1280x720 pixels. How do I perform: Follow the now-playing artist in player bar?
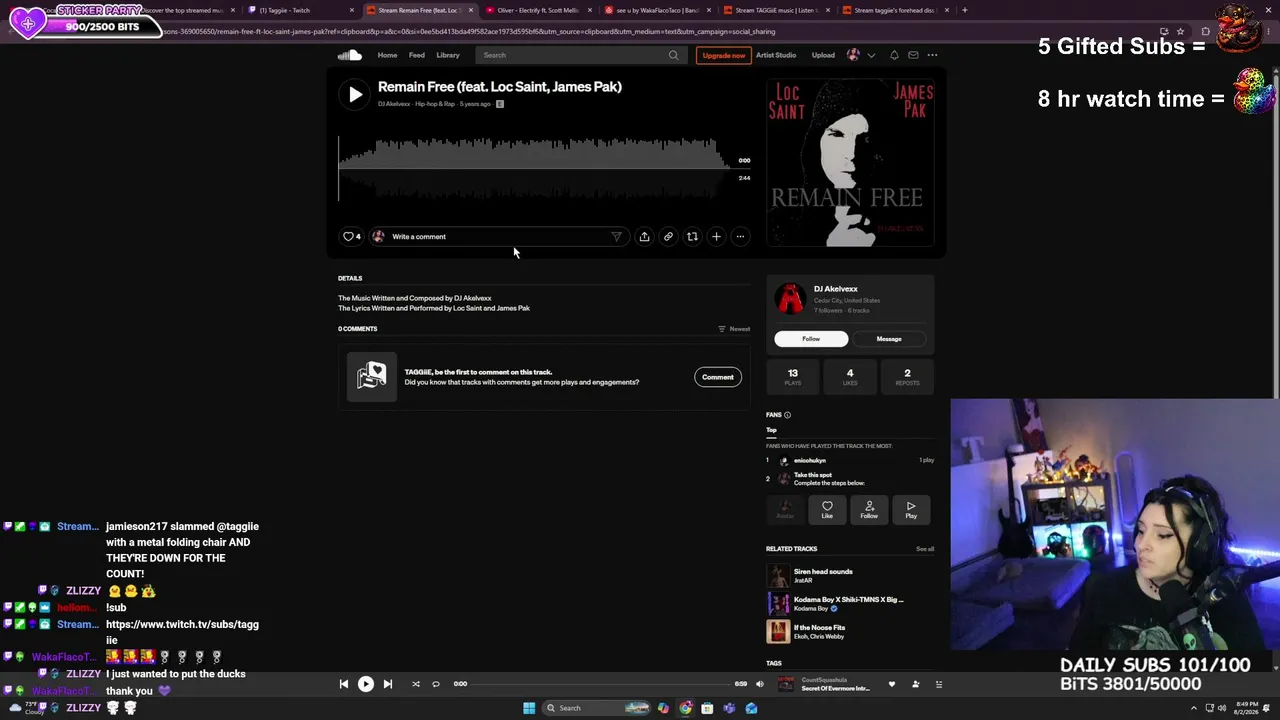click(x=915, y=684)
